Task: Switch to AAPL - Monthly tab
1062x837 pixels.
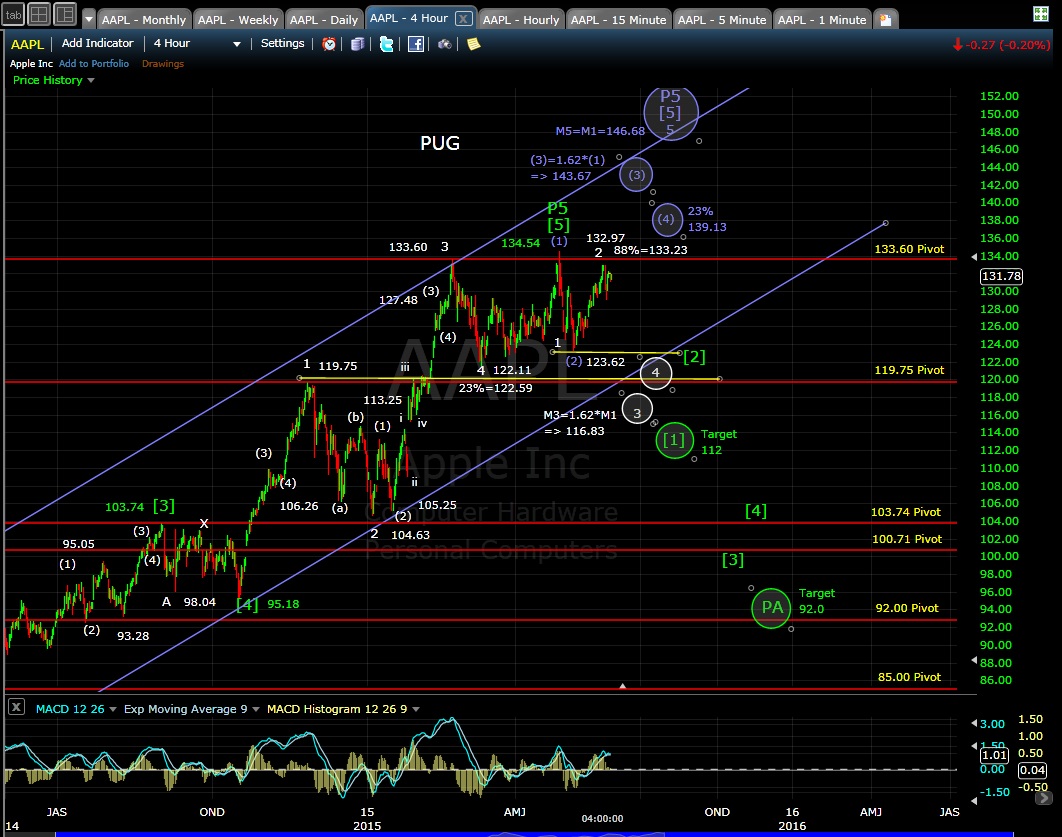Action: pyautogui.click(x=144, y=20)
